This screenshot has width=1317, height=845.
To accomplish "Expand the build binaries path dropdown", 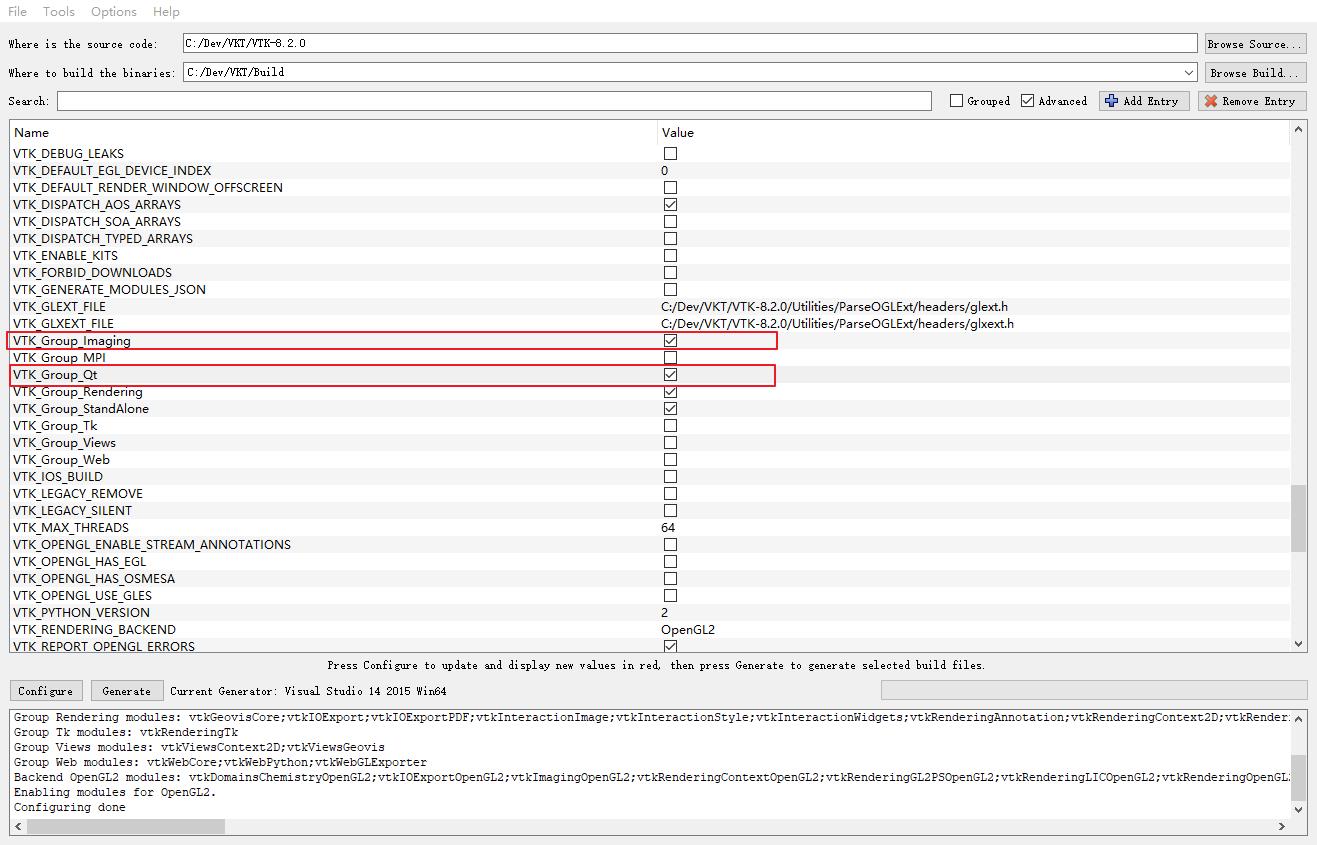I will point(1188,73).
